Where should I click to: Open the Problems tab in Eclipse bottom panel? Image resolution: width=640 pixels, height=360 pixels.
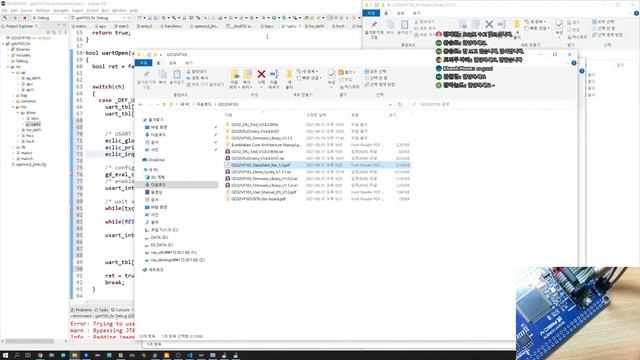point(82,310)
